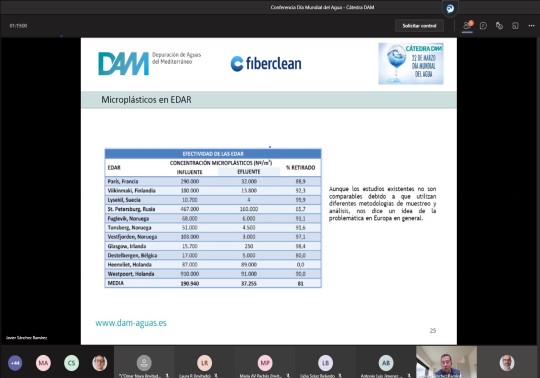540x378 pixels.
Task: Expand the +44 more participants bubble
Action: pos(15,363)
